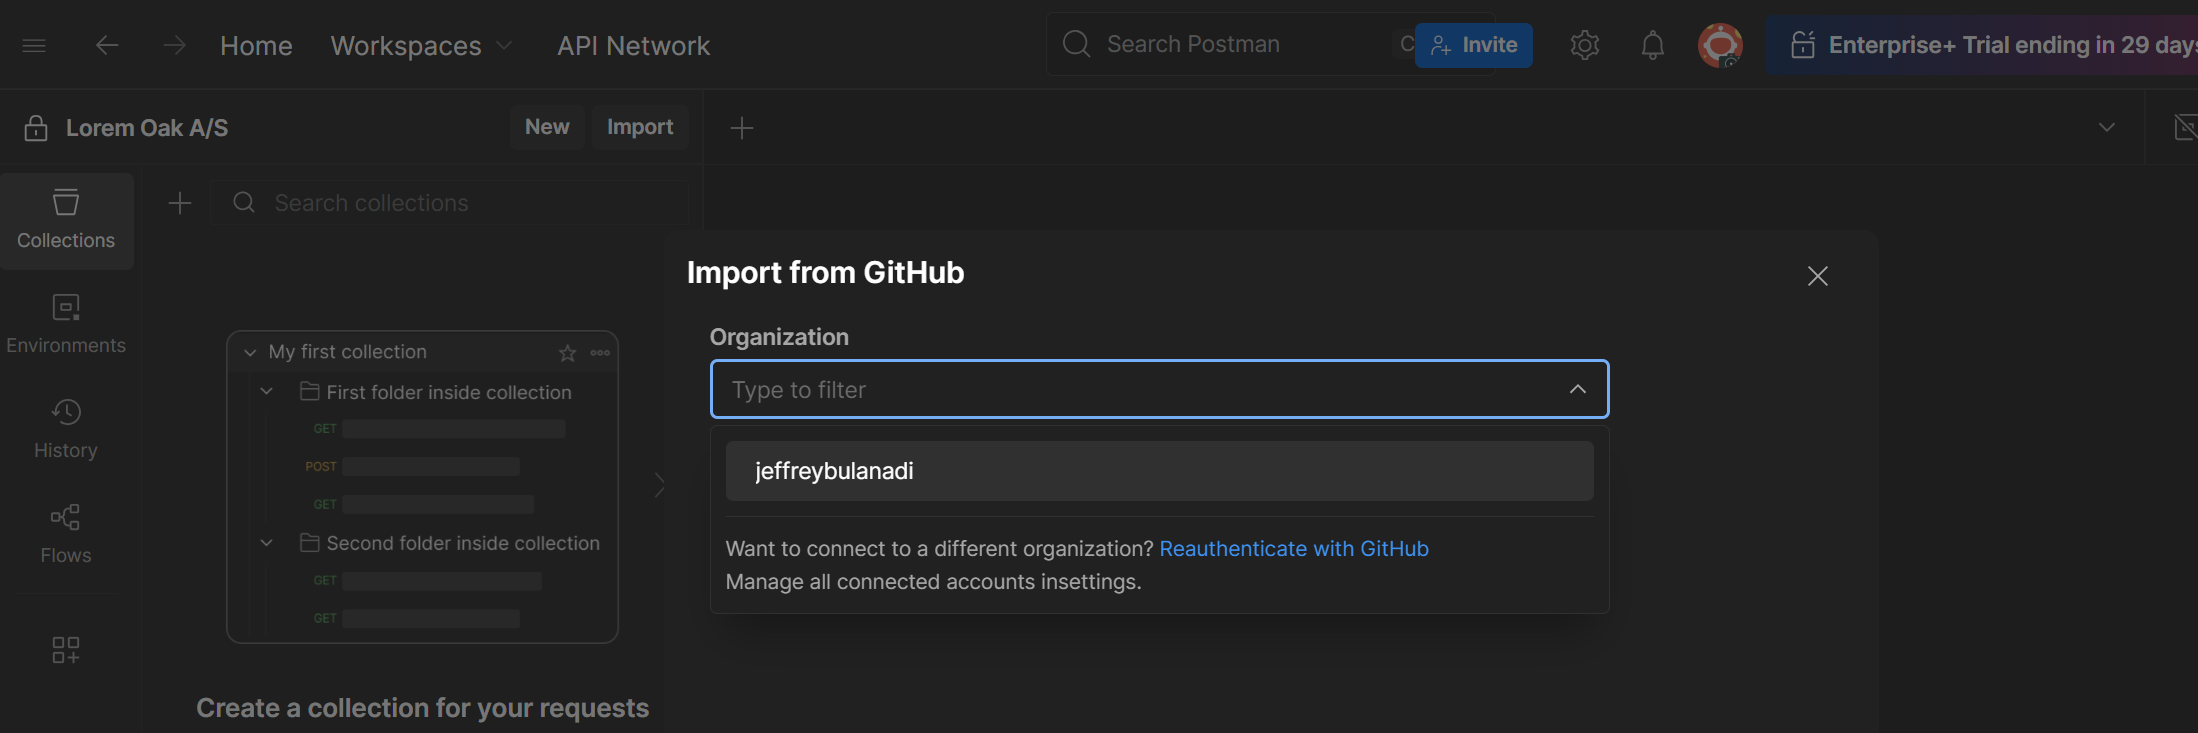Open the configure sidebar apps icon
Image resolution: width=2198 pixels, height=733 pixels.
tap(66, 650)
